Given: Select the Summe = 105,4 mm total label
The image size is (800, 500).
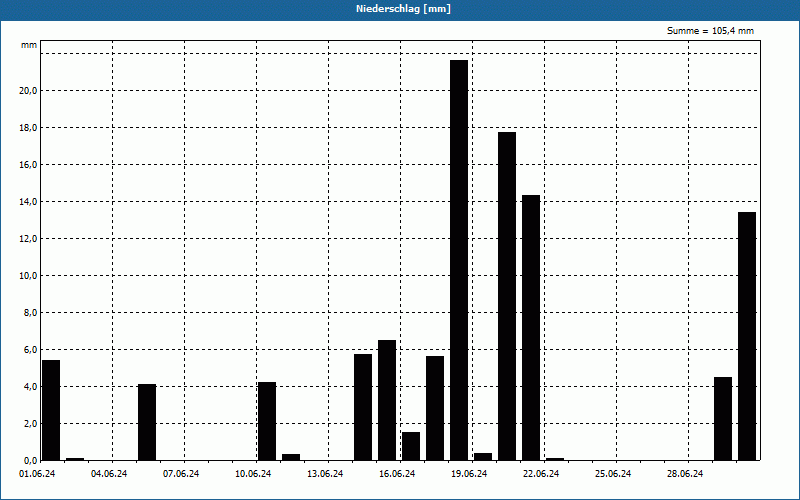Looking at the screenshot, I should click(x=710, y=31).
